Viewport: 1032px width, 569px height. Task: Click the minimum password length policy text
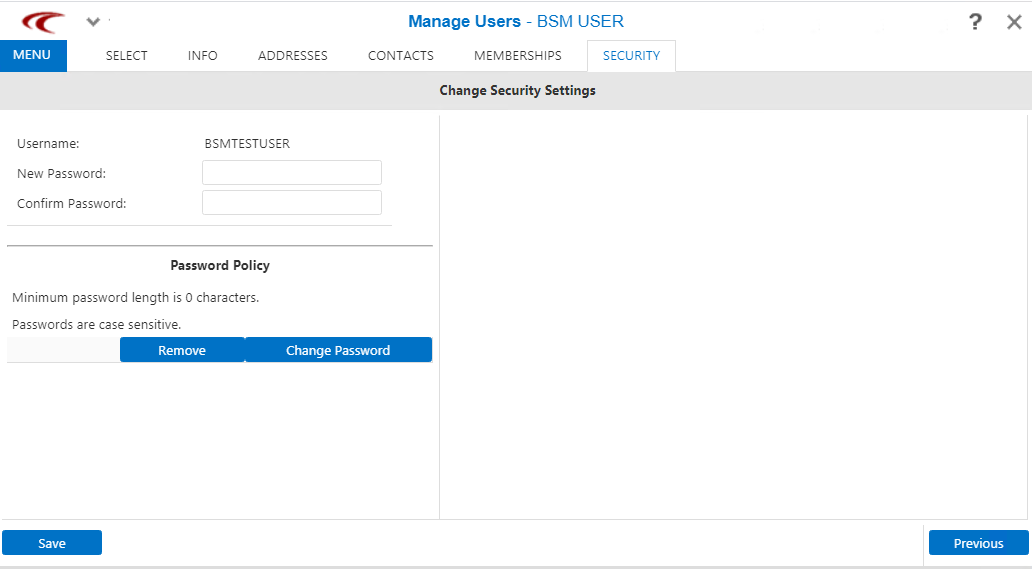pyautogui.click(x=136, y=298)
